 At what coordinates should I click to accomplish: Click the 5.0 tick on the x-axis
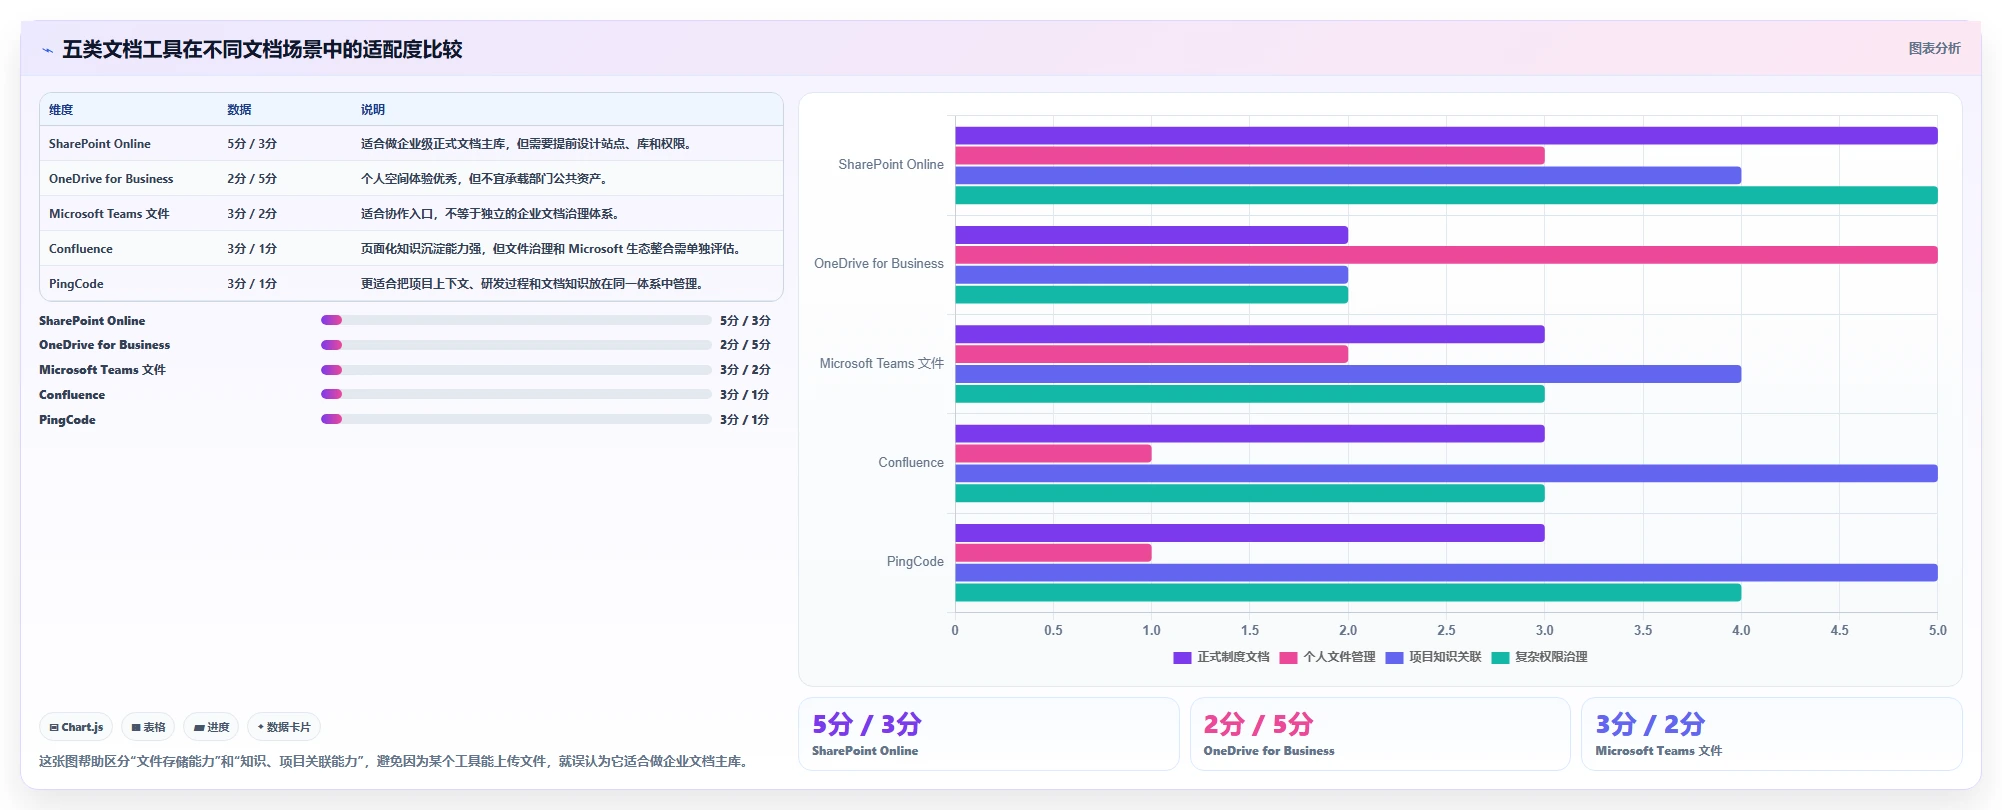pyautogui.click(x=1937, y=631)
